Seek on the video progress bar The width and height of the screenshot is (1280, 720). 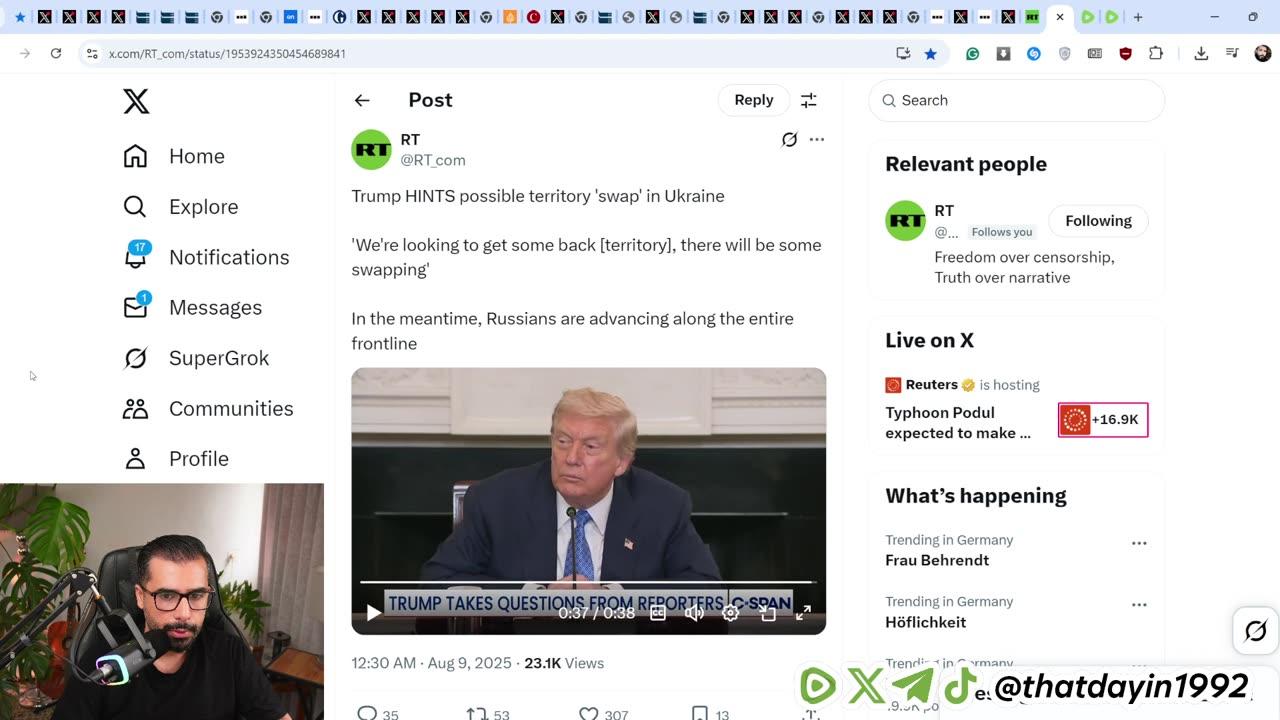tap(588, 581)
